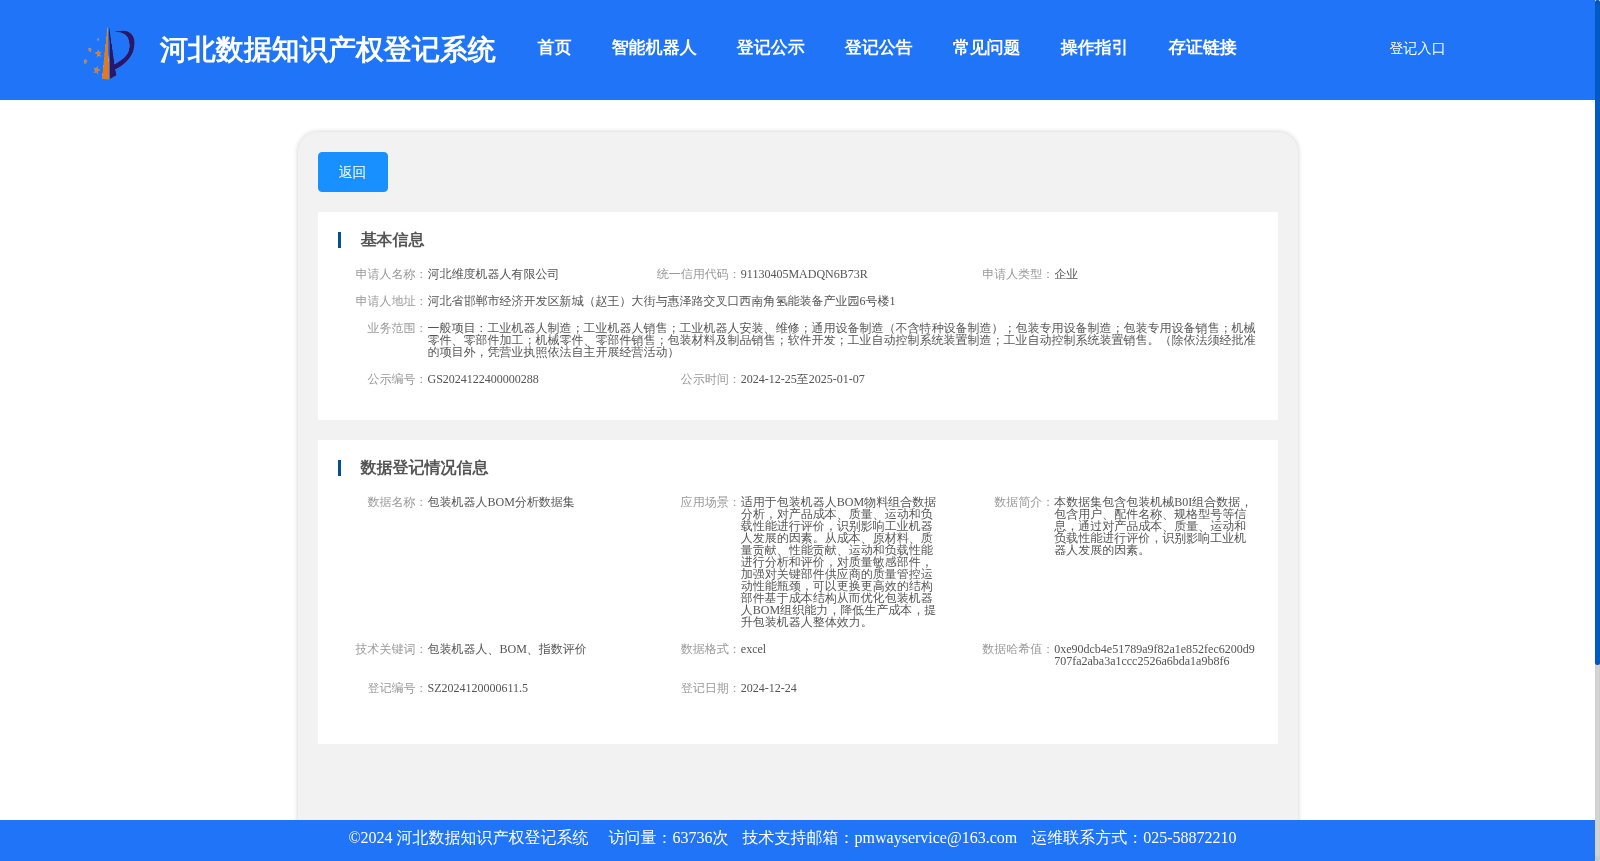Click the publication number GS2024122400000288
The width and height of the screenshot is (1600, 861).
(483, 379)
